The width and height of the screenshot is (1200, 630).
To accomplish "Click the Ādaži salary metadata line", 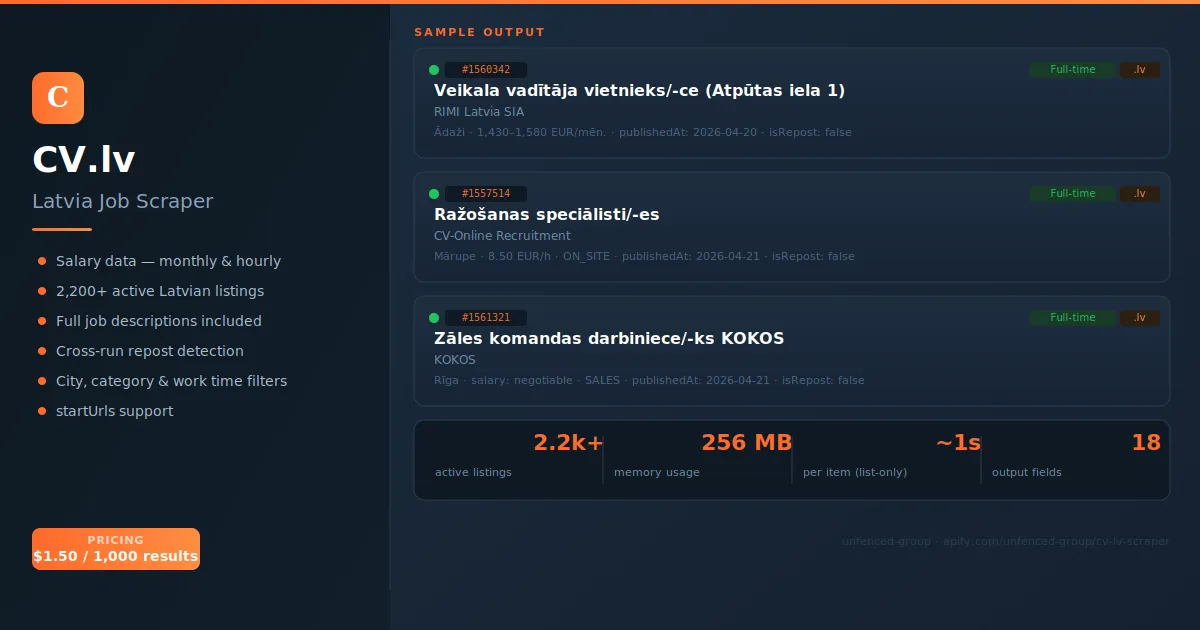I will [x=643, y=132].
